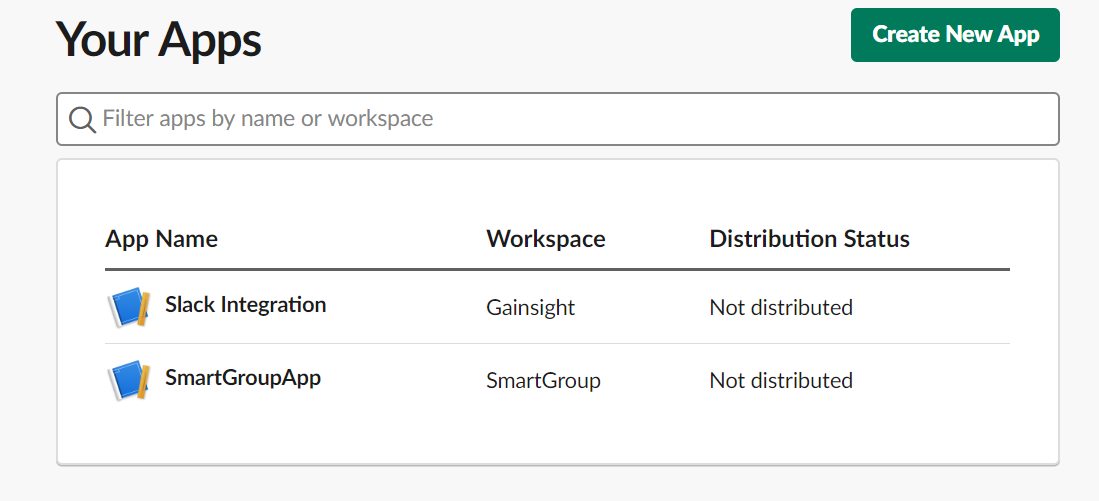Focus the Filter apps by name field
The image size is (1099, 501).
click(x=557, y=119)
